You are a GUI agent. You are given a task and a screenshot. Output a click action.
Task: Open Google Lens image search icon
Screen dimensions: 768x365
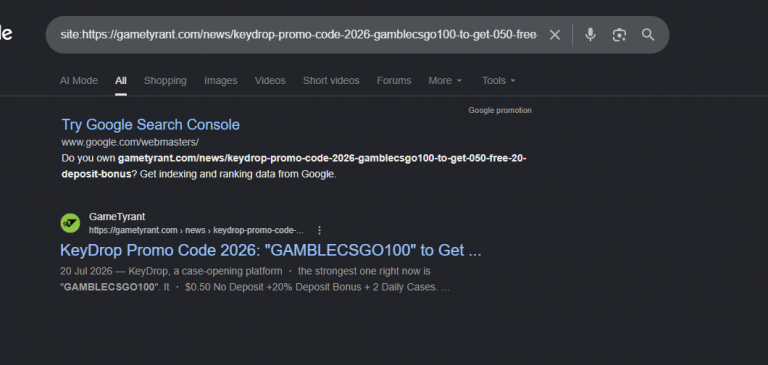[619, 35]
